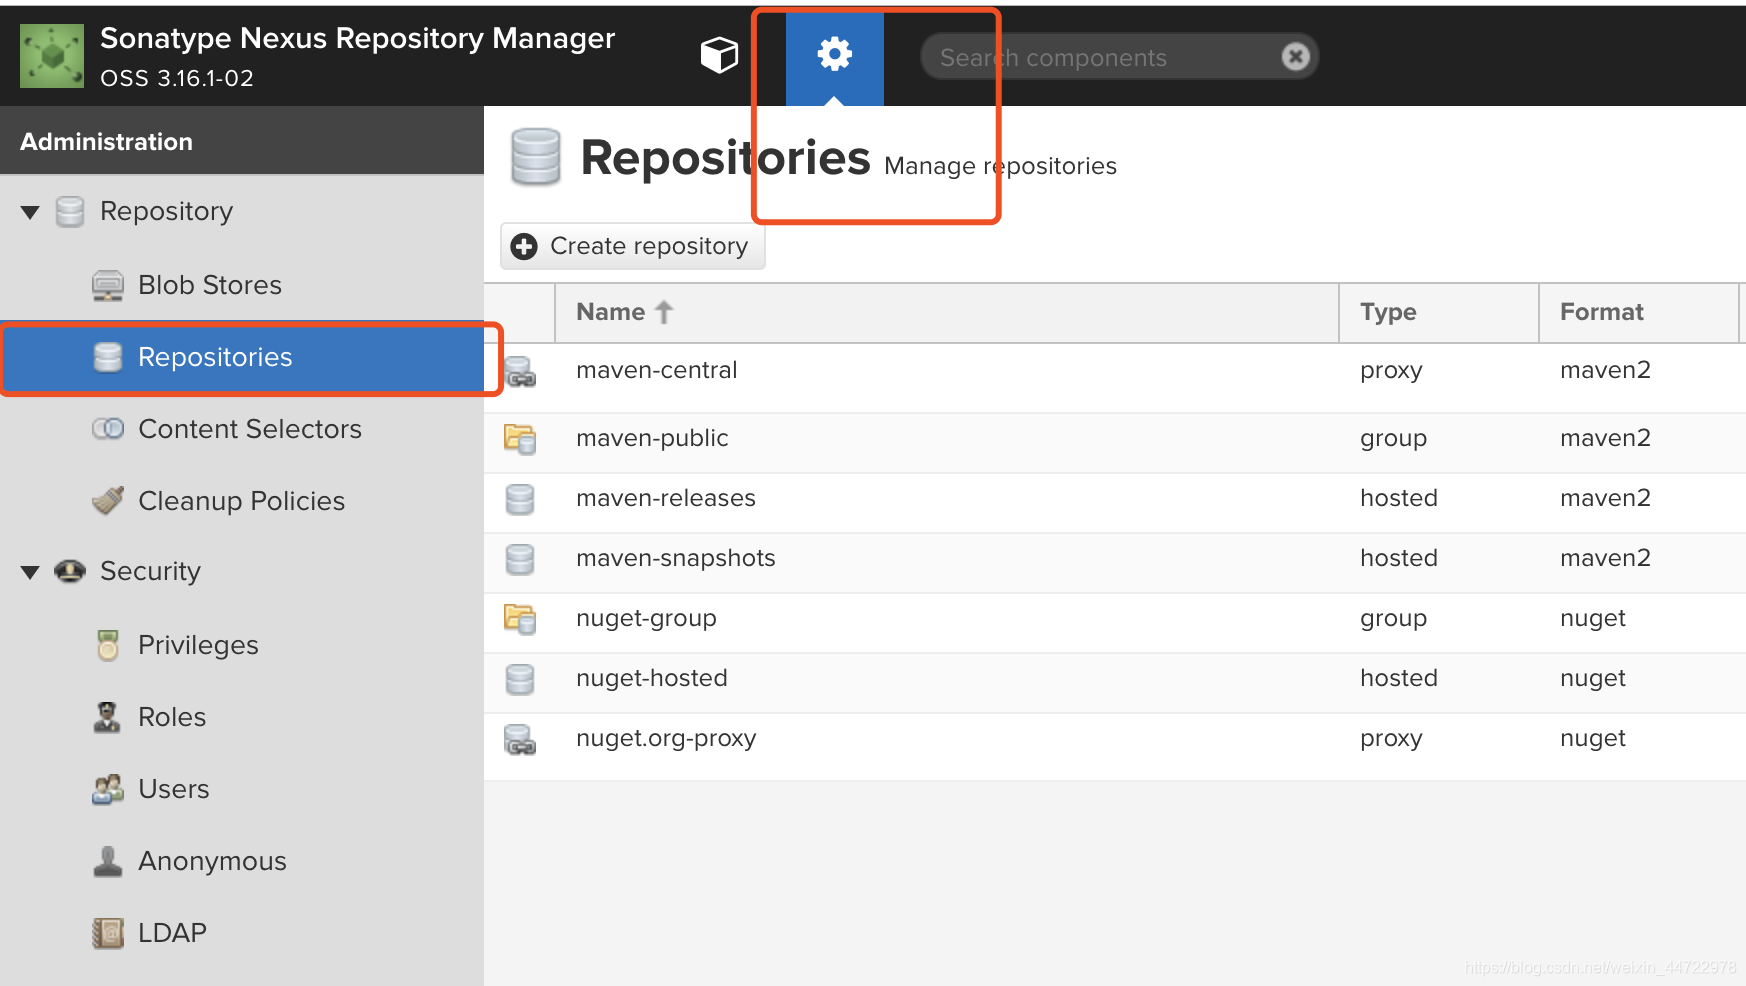Click the maven-releases hosted icon
The height and width of the screenshot is (986, 1746).
tap(520, 499)
